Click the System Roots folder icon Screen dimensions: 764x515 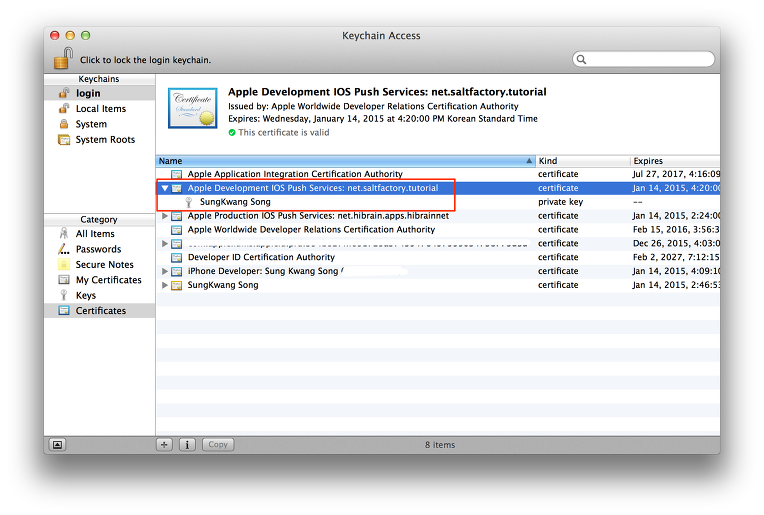[64, 140]
